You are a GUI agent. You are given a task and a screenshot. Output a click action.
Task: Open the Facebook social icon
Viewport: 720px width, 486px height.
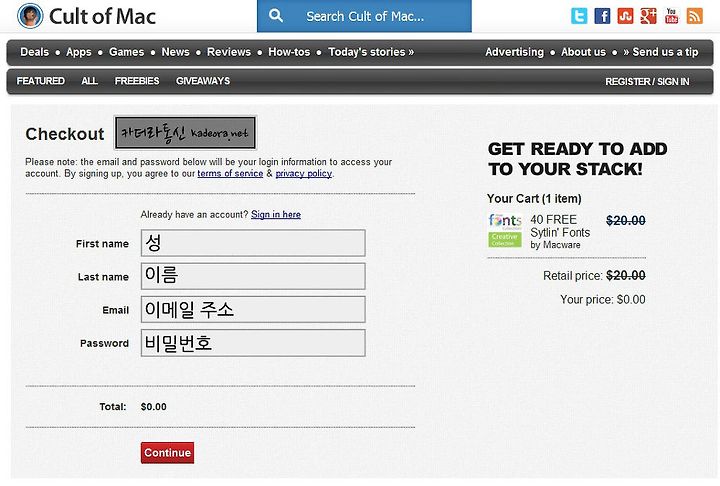tap(602, 16)
